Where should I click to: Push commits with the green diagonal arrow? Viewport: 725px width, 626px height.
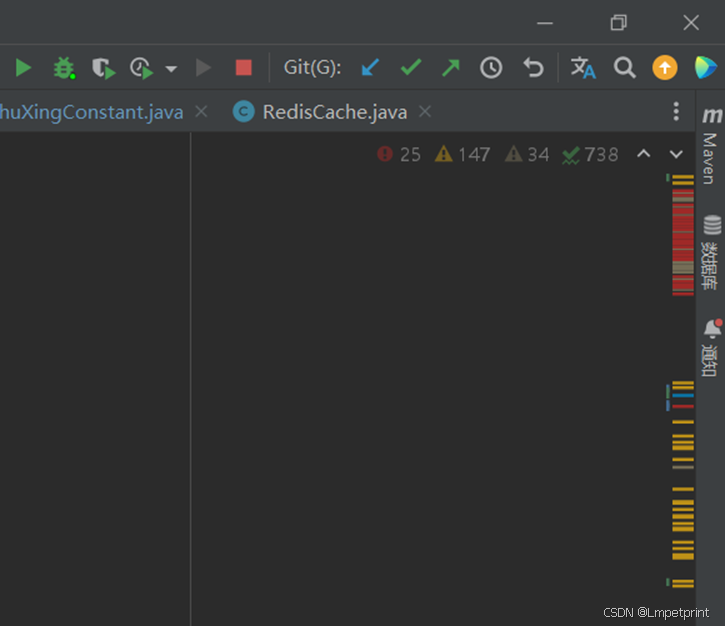451,68
